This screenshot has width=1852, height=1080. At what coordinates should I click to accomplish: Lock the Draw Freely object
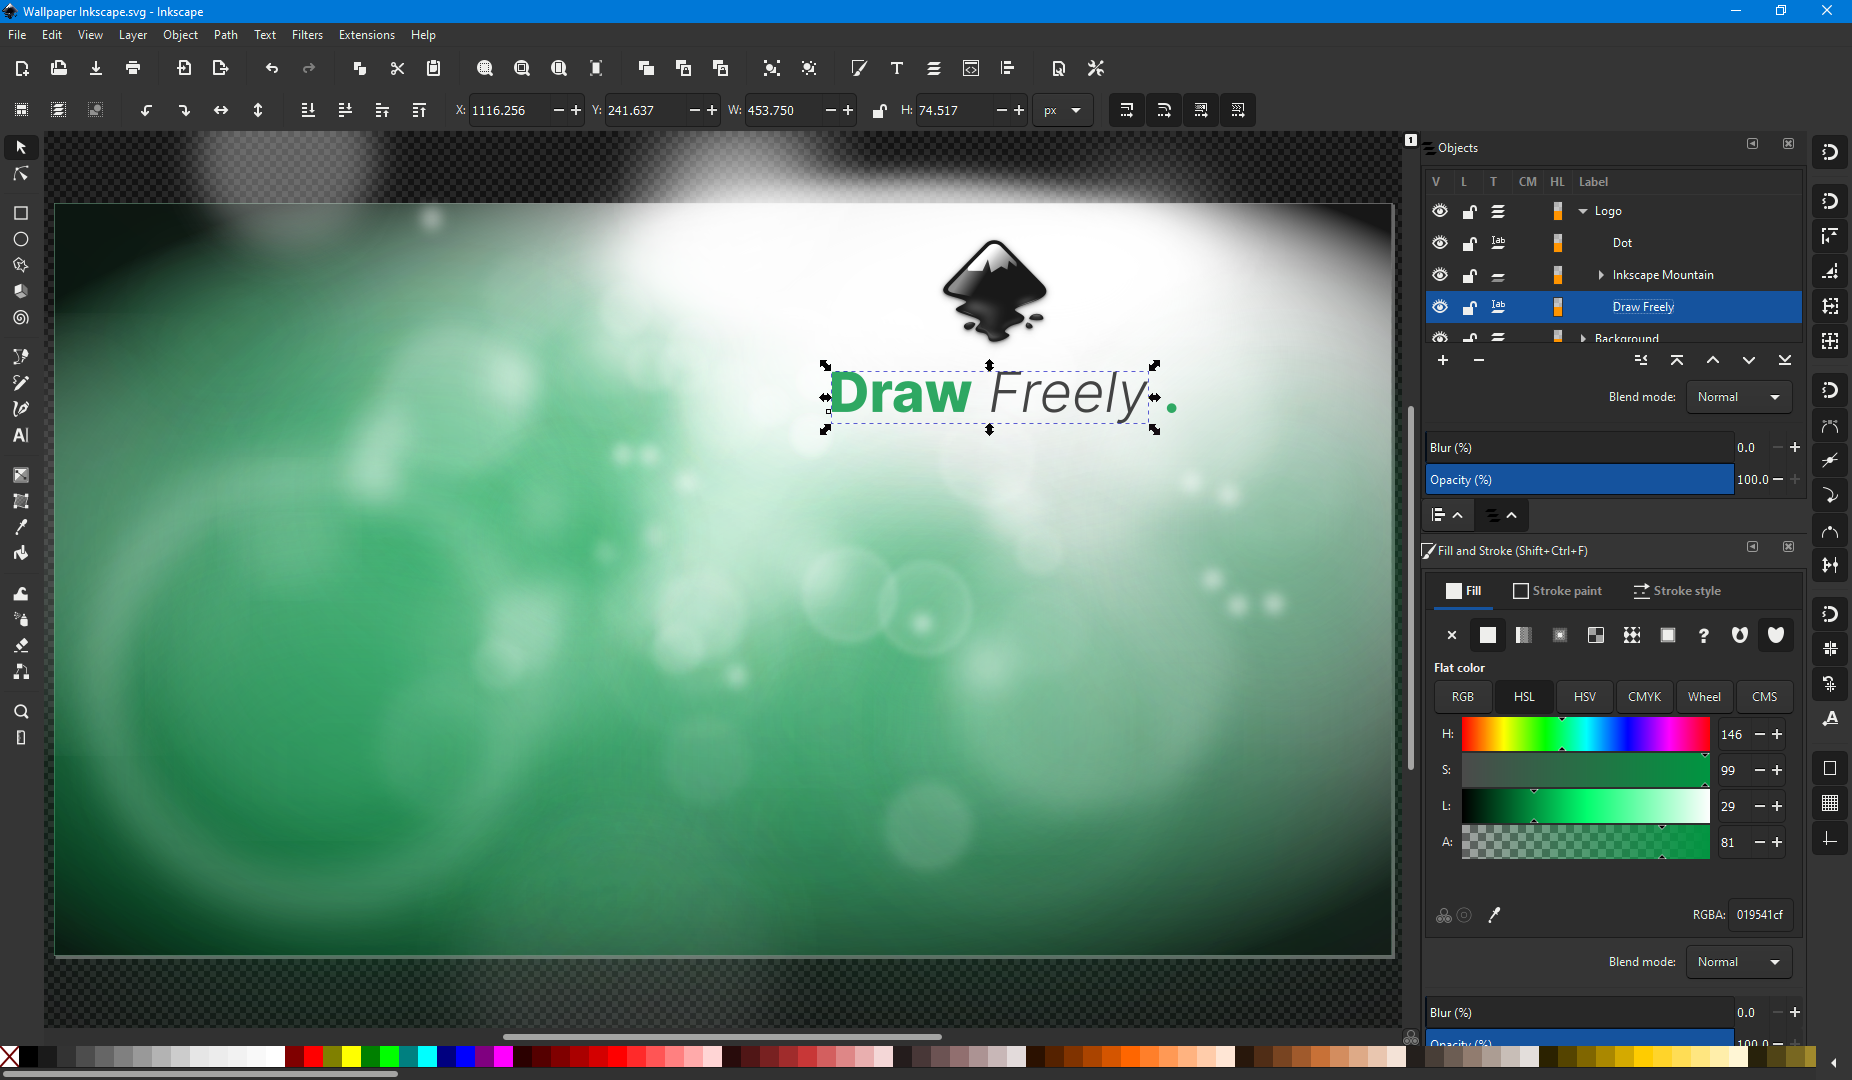click(1469, 307)
